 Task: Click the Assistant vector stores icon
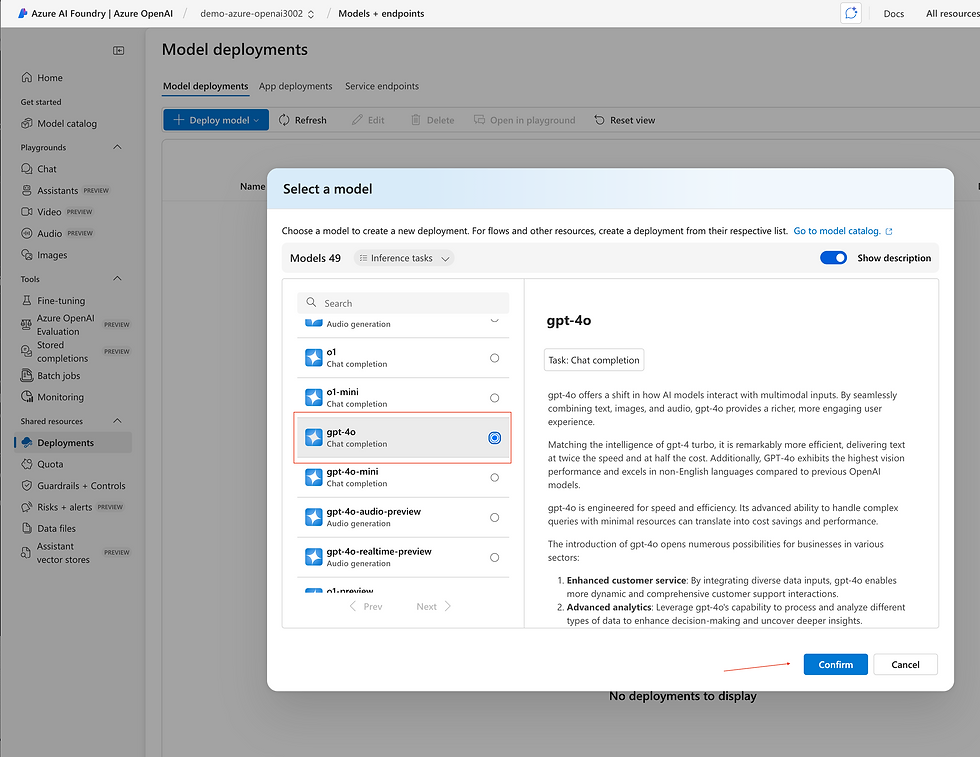26,553
